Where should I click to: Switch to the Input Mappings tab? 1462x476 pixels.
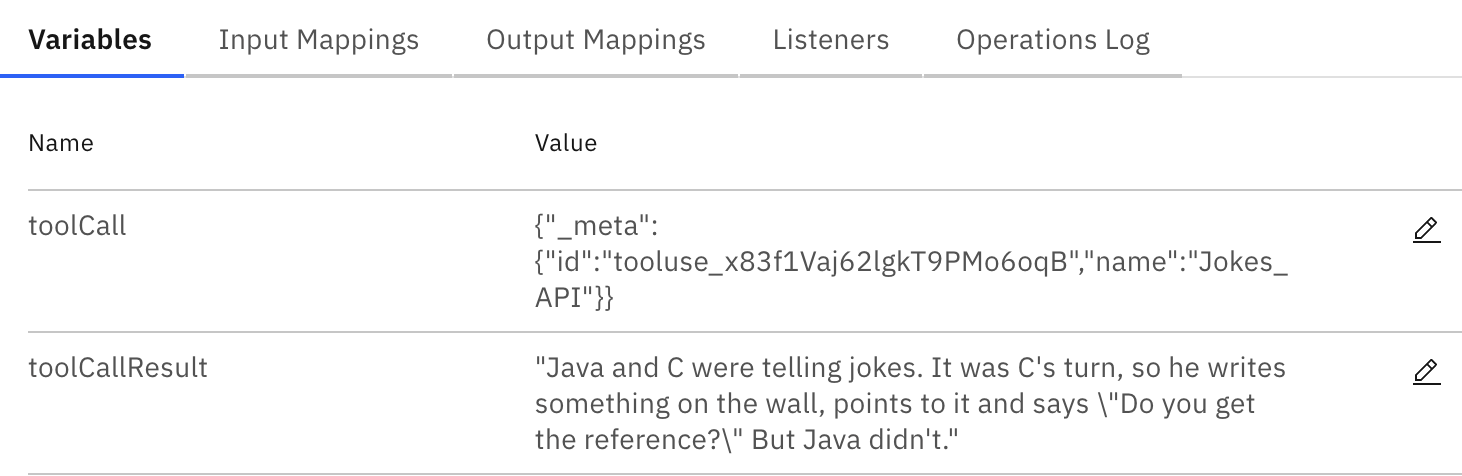[318, 40]
